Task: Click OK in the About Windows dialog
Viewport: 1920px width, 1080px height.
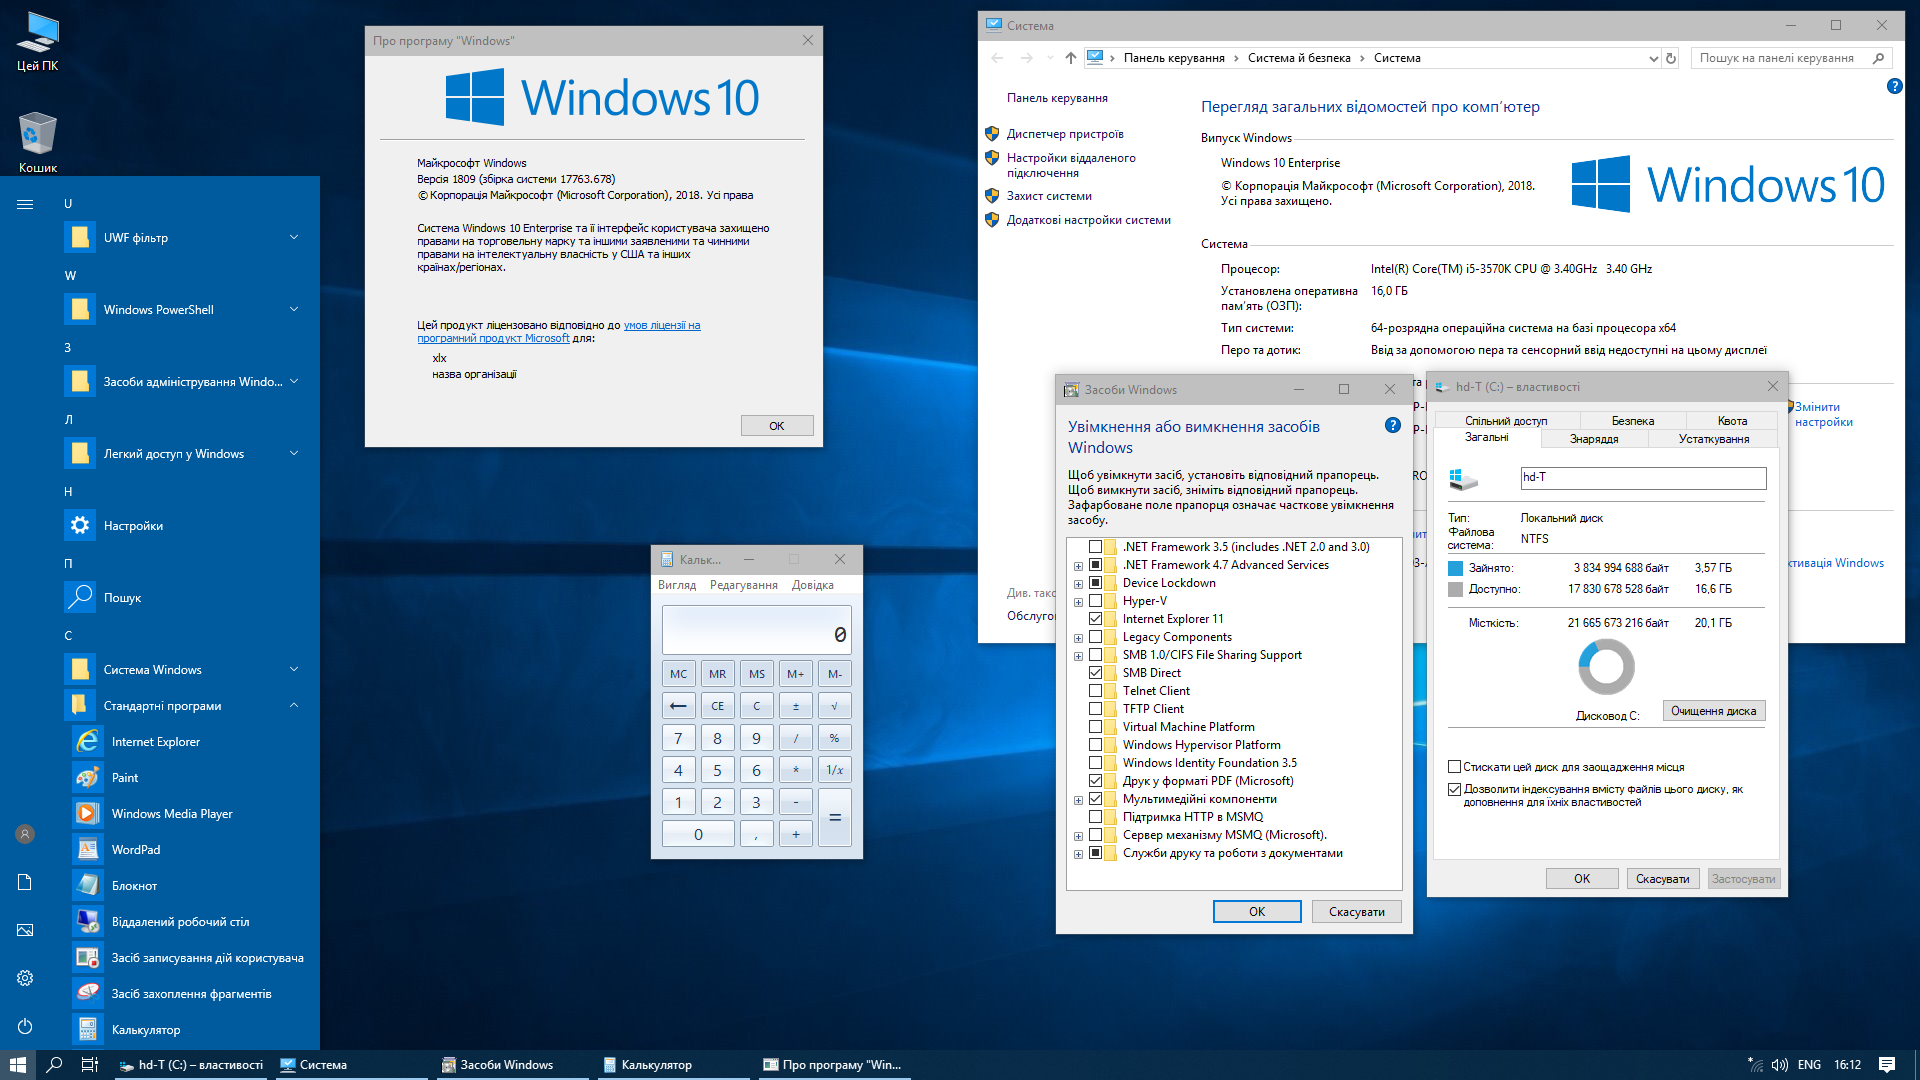Action: (x=777, y=426)
